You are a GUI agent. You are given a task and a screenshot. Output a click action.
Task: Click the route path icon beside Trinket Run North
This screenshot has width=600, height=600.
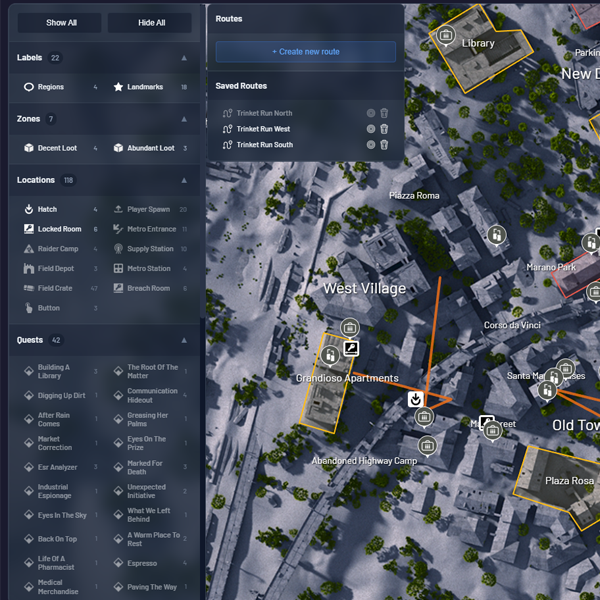tap(227, 113)
